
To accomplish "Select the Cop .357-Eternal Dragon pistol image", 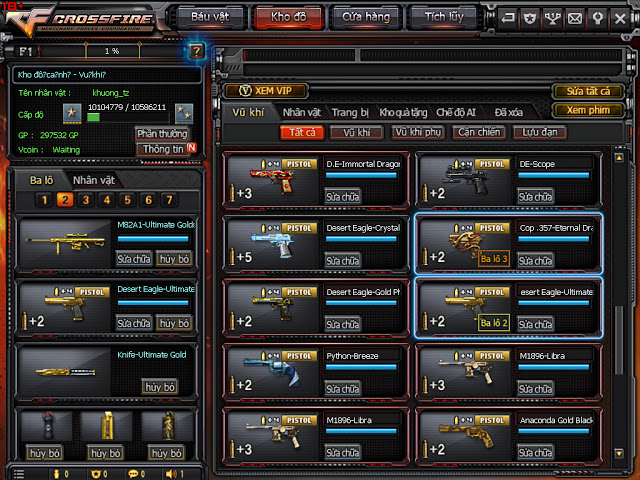I will click(x=465, y=244).
